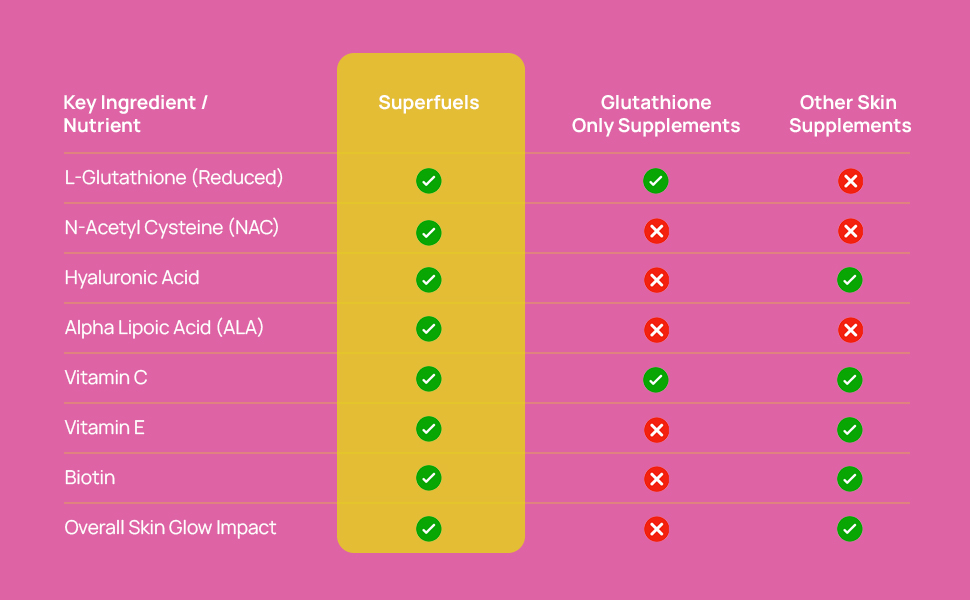
Task: Click the Hyaluronic Acid row label
Action: point(132,278)
